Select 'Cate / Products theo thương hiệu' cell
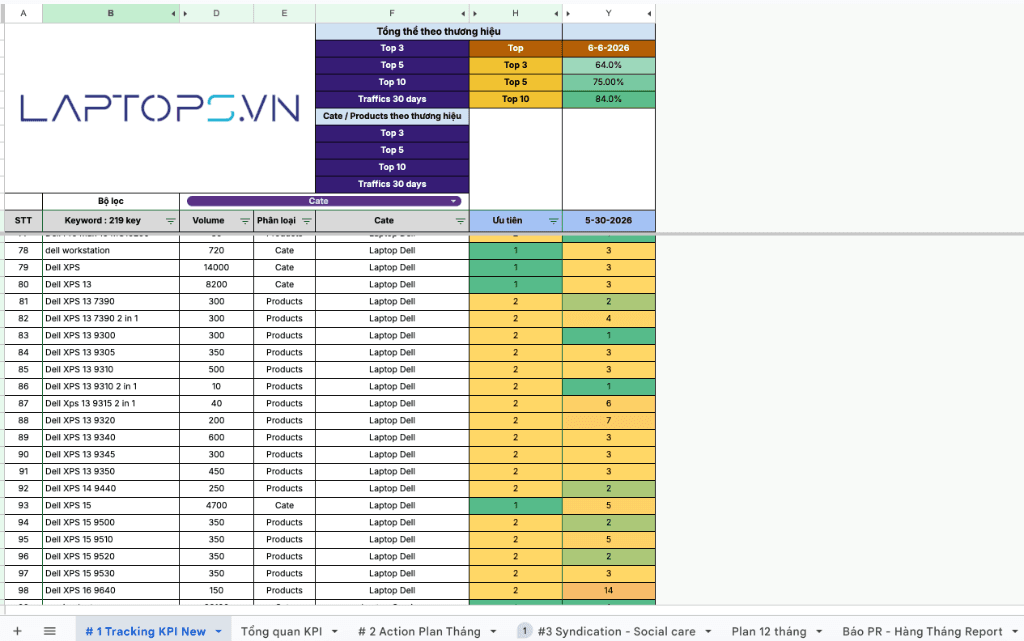The width and height of the screenshot is (1024, 641). (x=392, y=116)
